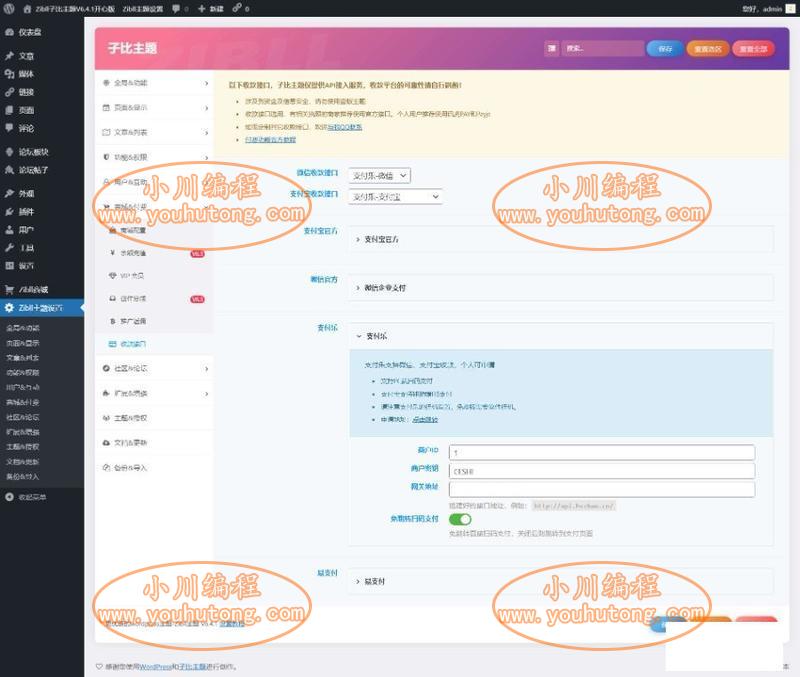Viewport: 800px width, 677px height.
Task: Click the red 重置全部 button
Action: pos(754,49)
